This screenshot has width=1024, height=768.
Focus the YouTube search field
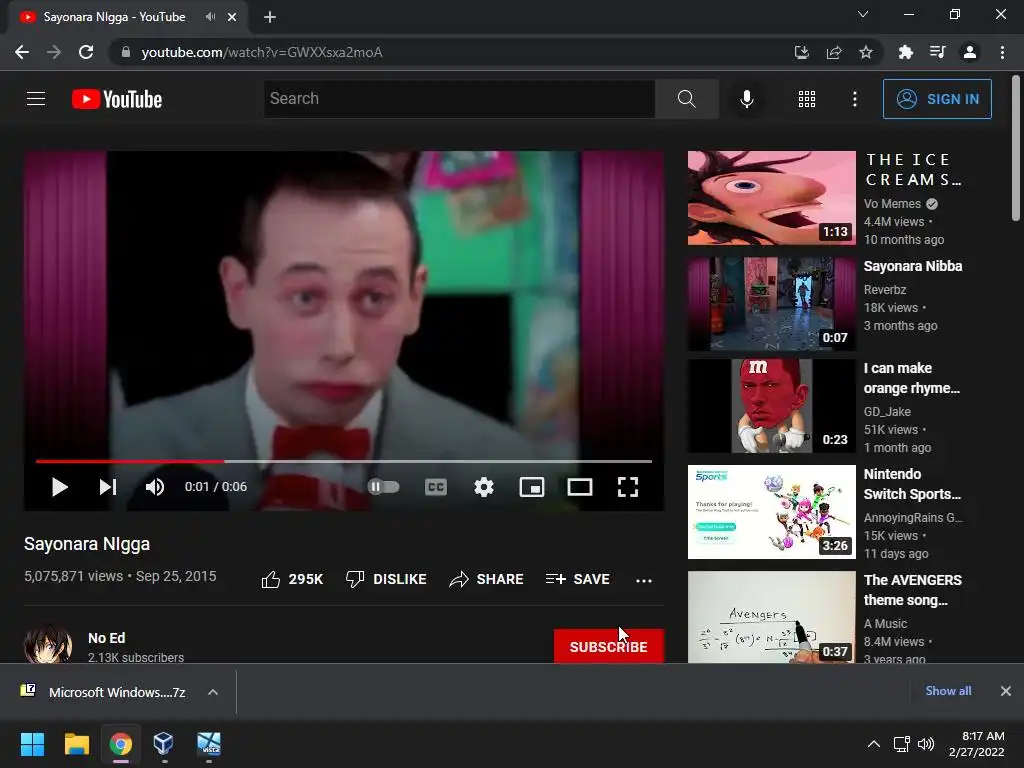459,99
